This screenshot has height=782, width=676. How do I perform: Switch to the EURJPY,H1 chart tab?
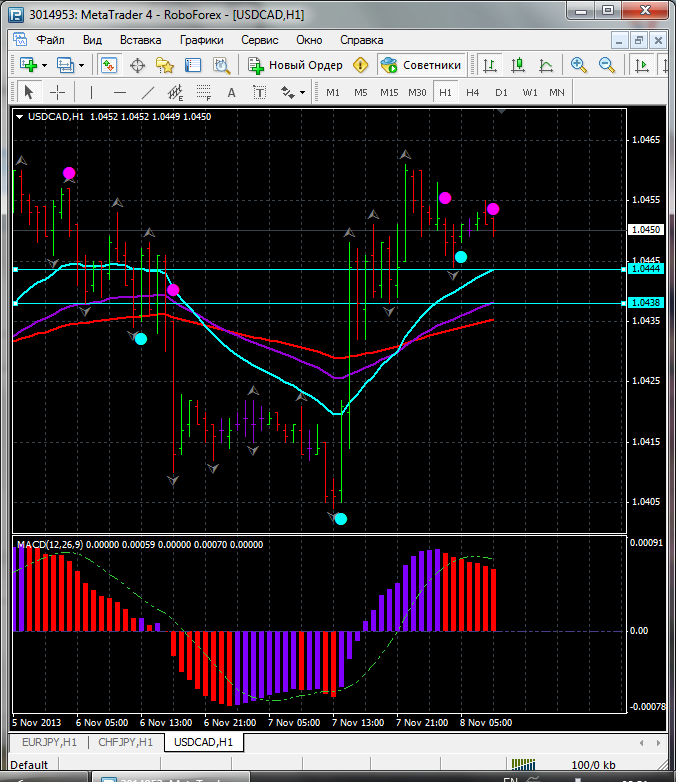pos(48,742)
